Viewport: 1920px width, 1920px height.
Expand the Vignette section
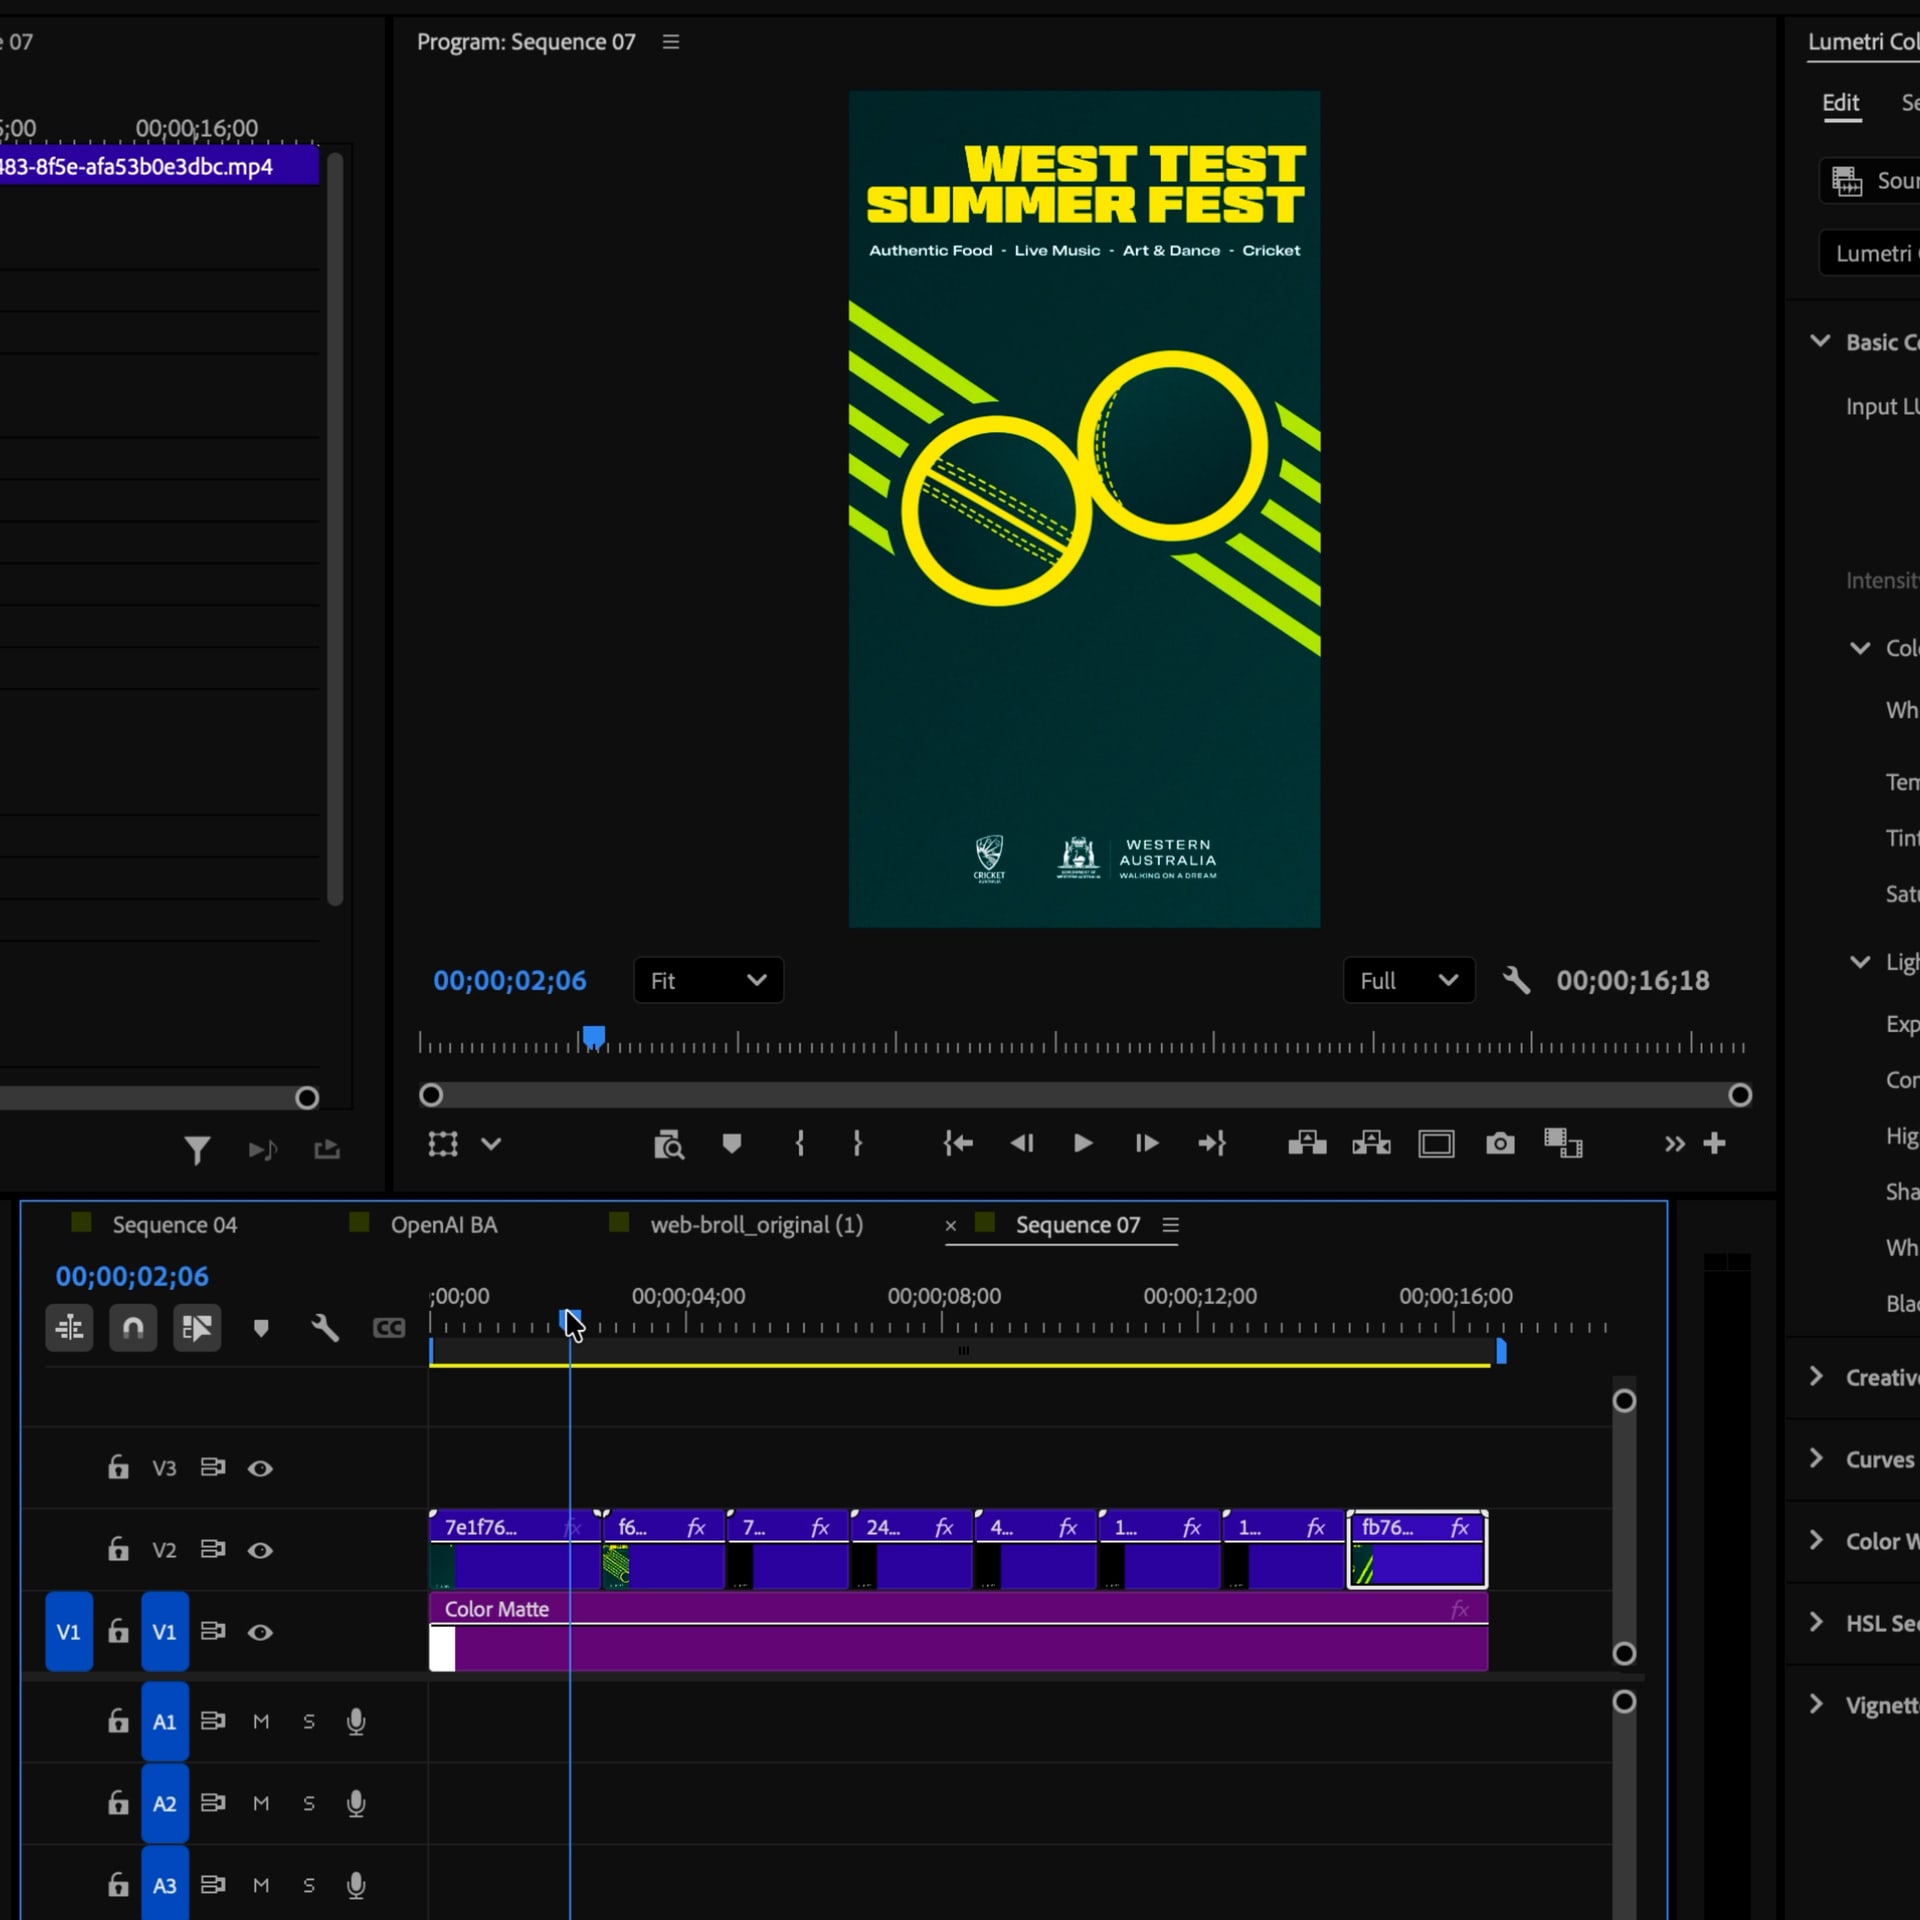point(1817,1704)
